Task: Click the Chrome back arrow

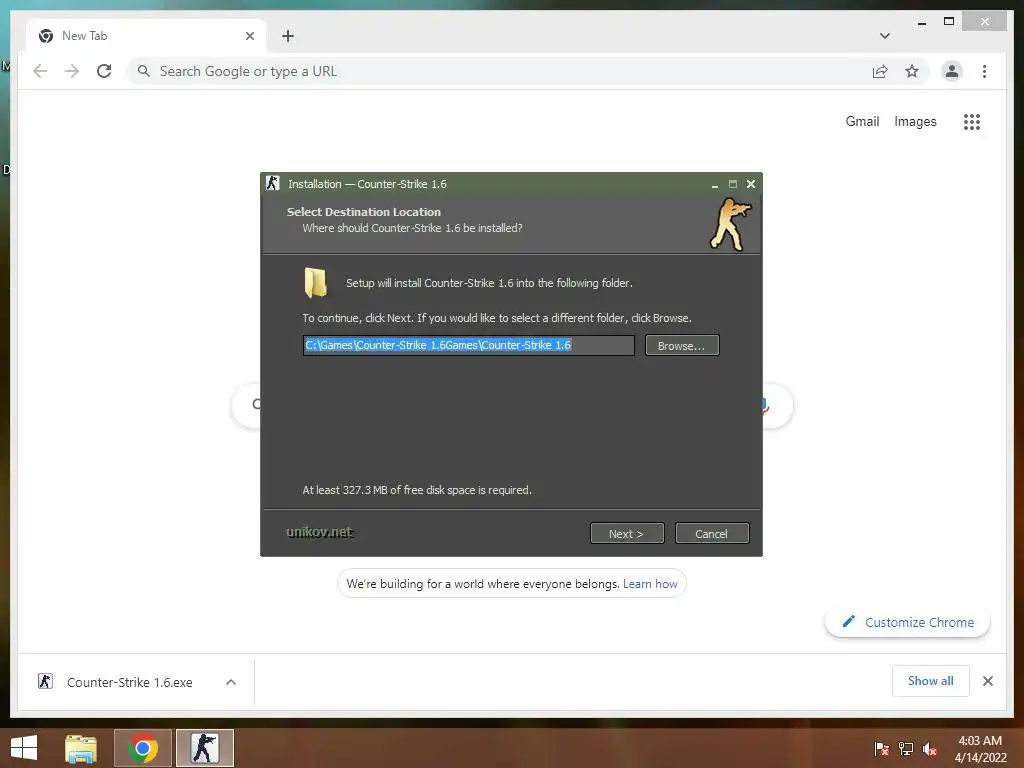Action: point(40,71)
